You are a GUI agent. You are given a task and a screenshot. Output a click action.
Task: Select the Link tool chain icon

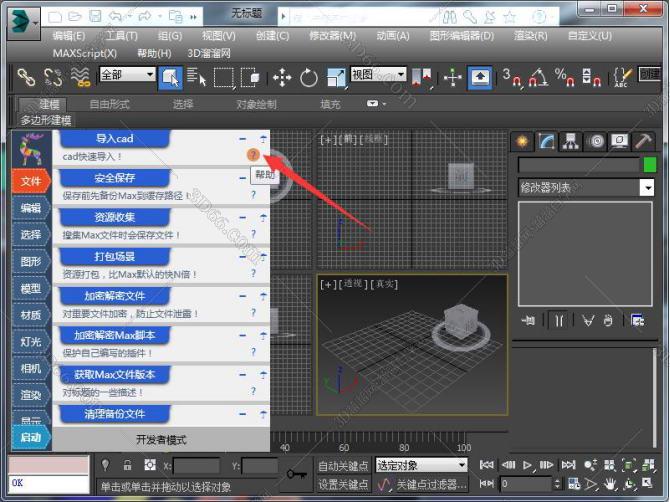26,77
